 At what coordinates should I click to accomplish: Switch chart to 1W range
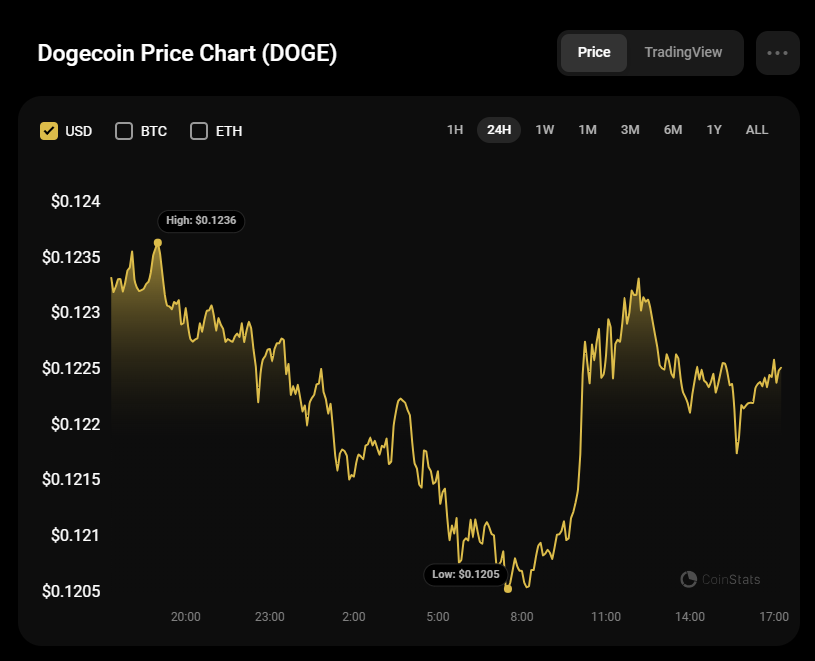click(x=545, y=130)
